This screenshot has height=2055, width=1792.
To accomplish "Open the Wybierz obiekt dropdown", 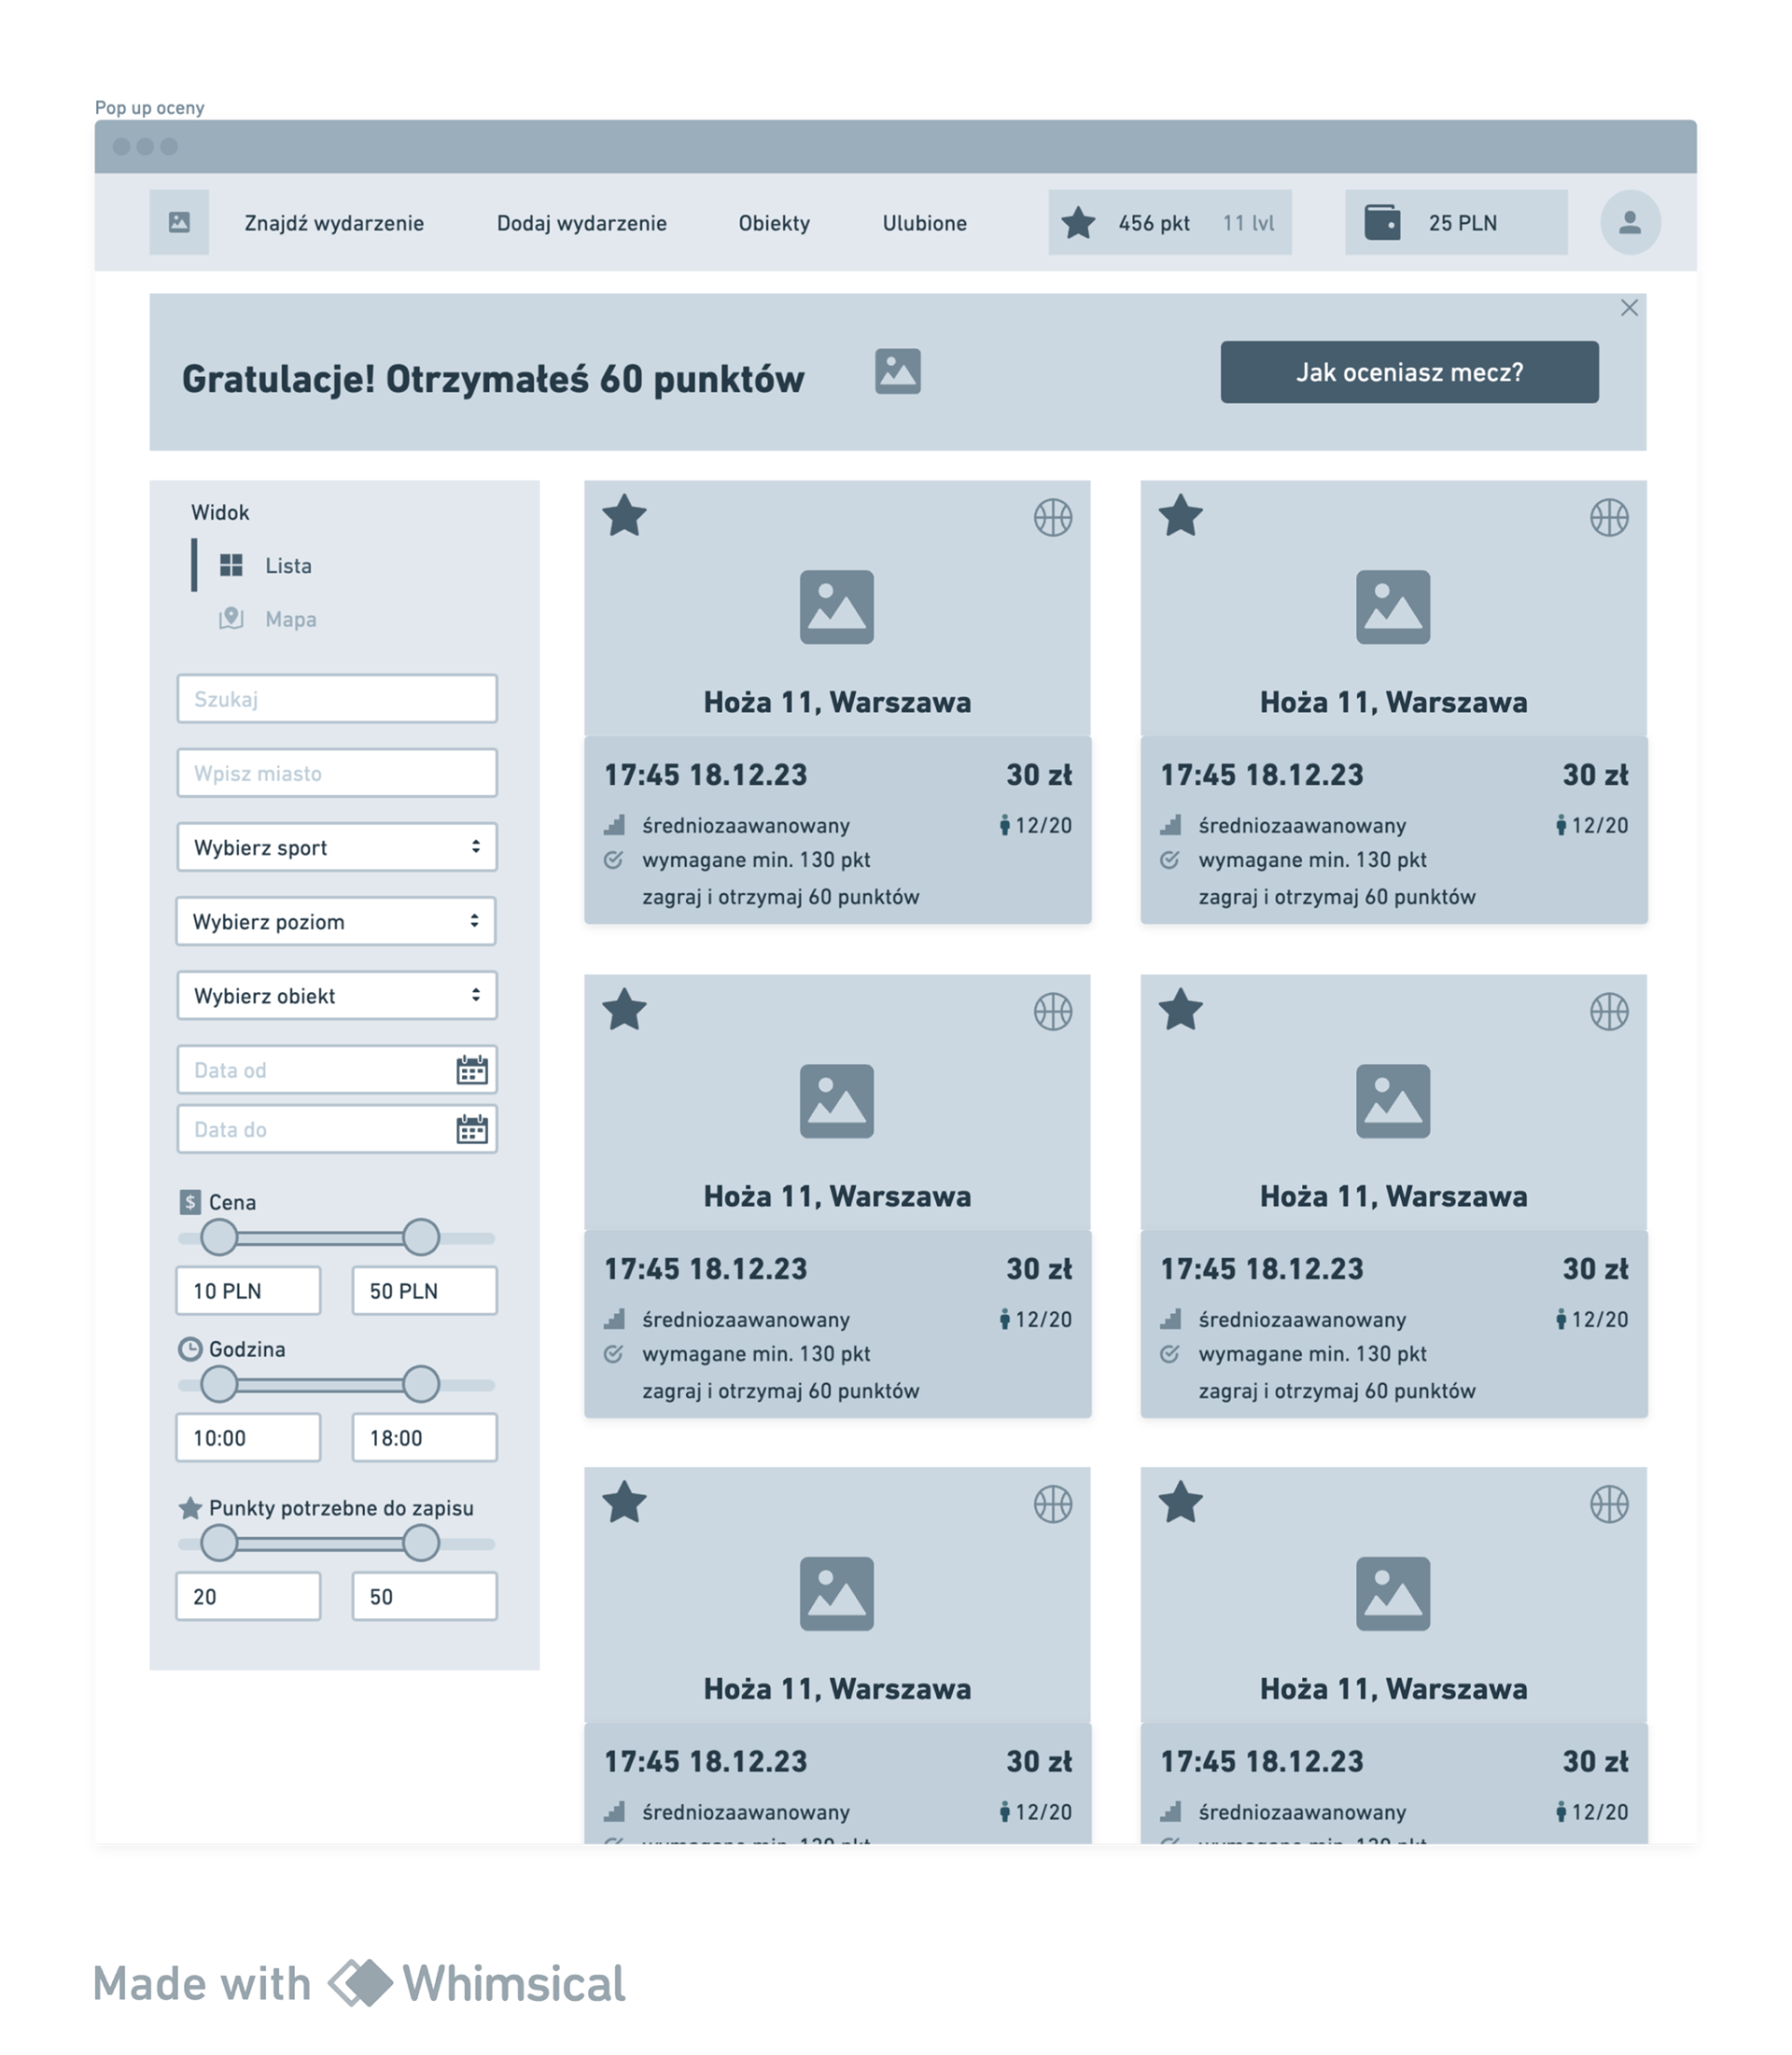I will (x=337, y=995).
